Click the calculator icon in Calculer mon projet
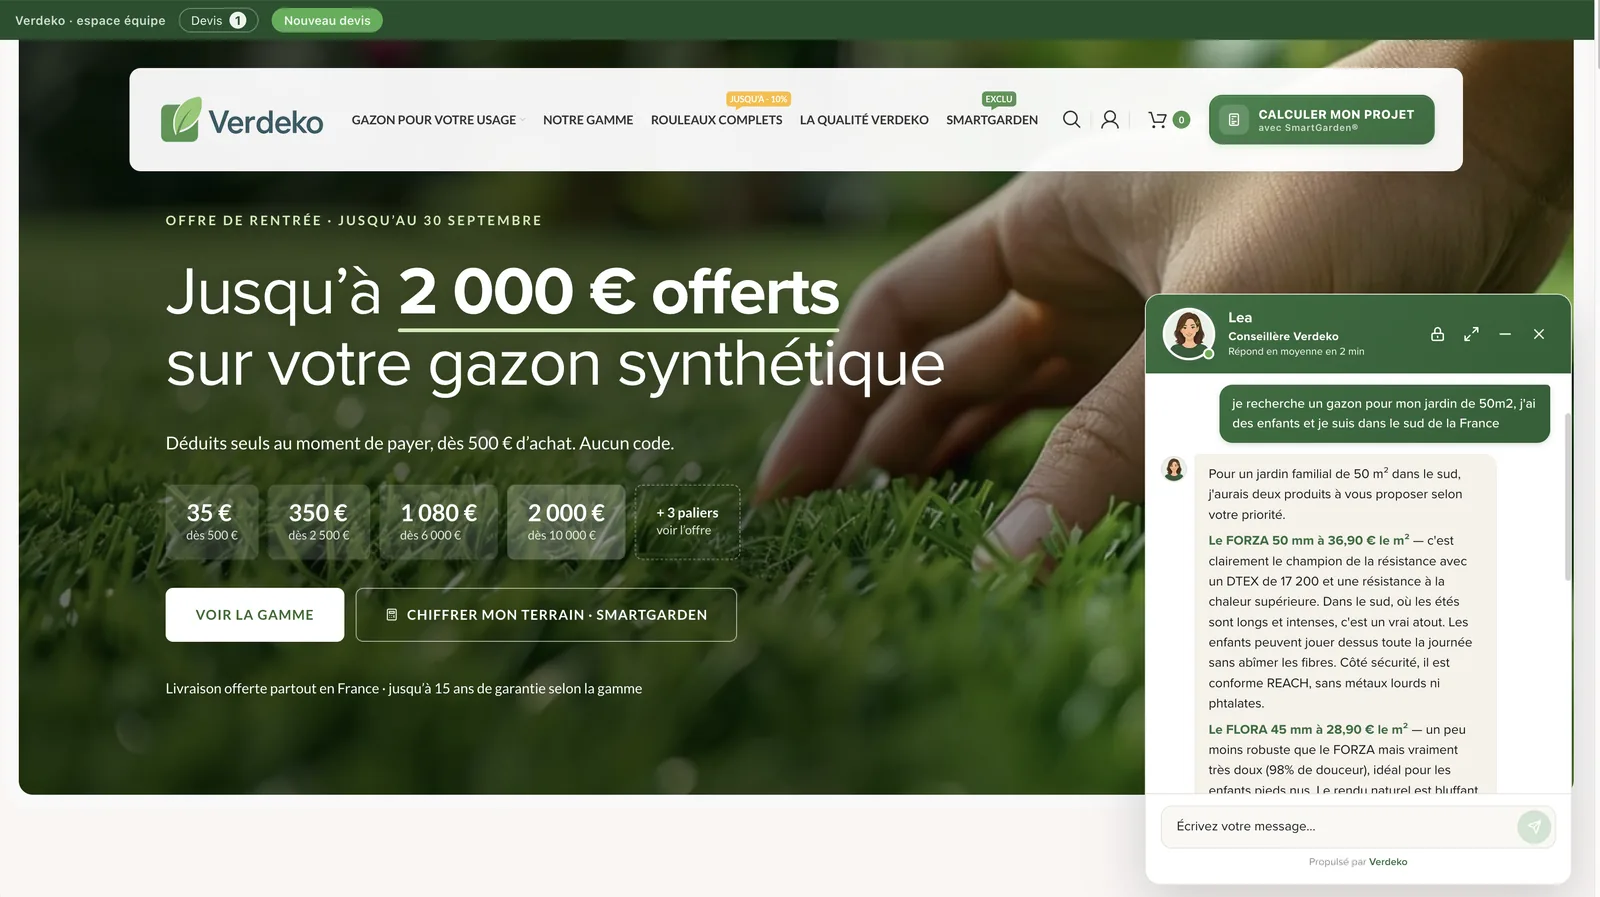 point(1234,120)
